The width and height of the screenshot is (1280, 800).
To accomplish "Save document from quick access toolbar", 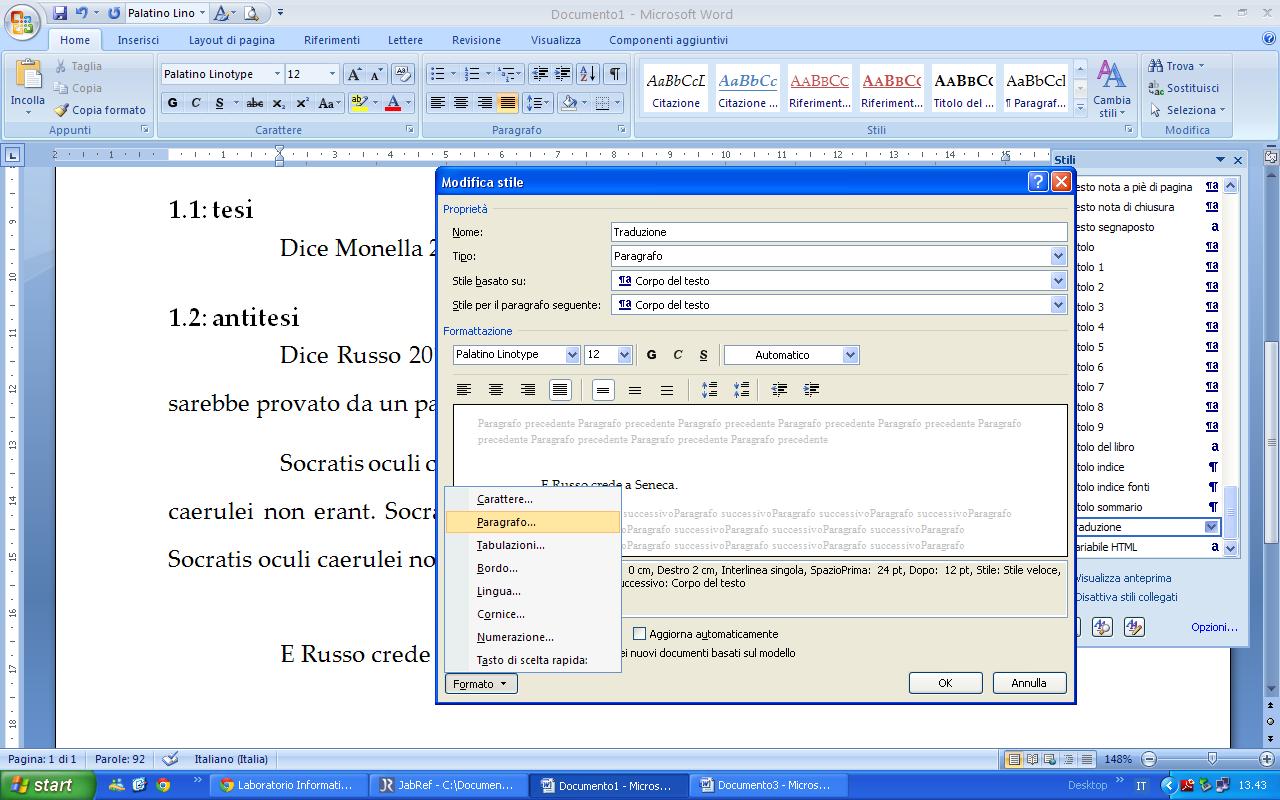I will (60, 13).
